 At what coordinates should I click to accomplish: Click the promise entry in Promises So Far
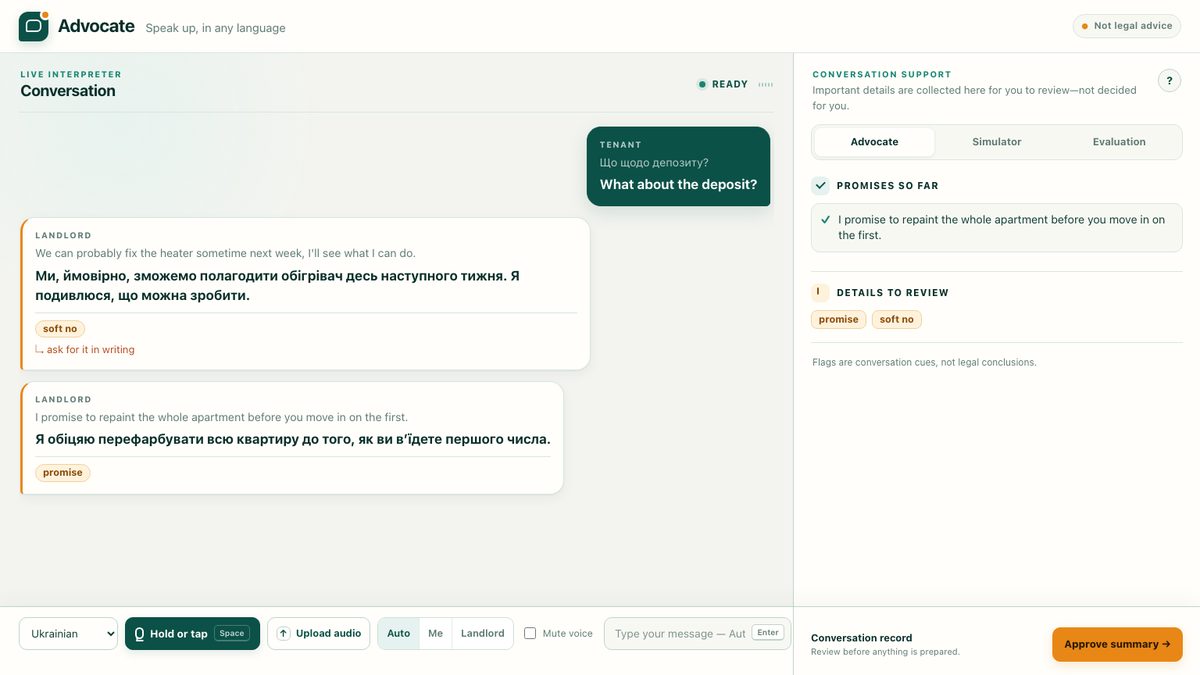pyautogui.click(x=997, y=228)
